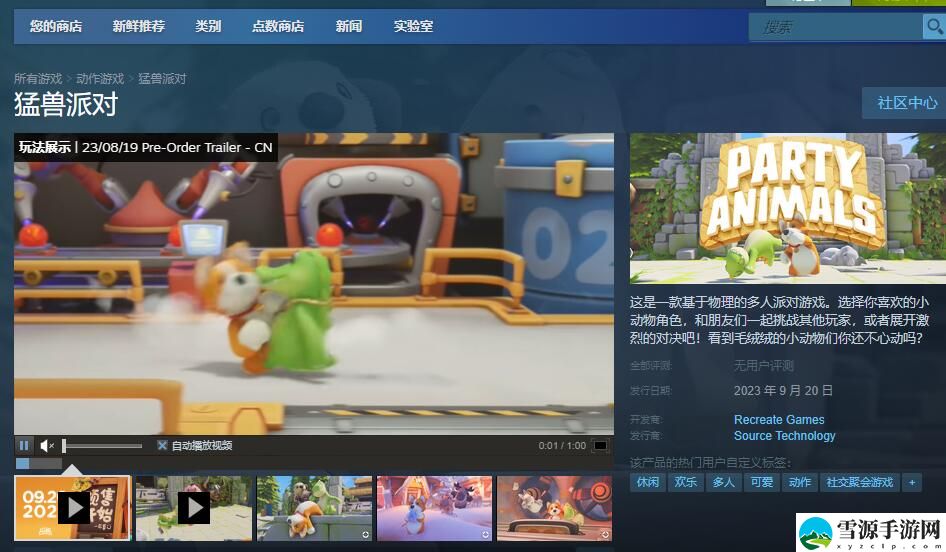The height and width of the screenshot is (552, 946).
Task: Open 实验室 tab
Action: (x=413, y=26)
